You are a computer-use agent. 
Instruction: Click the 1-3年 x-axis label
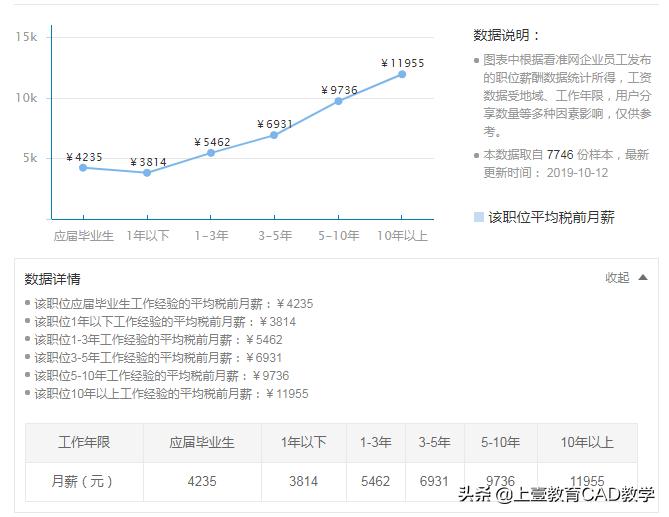[211, 235]
